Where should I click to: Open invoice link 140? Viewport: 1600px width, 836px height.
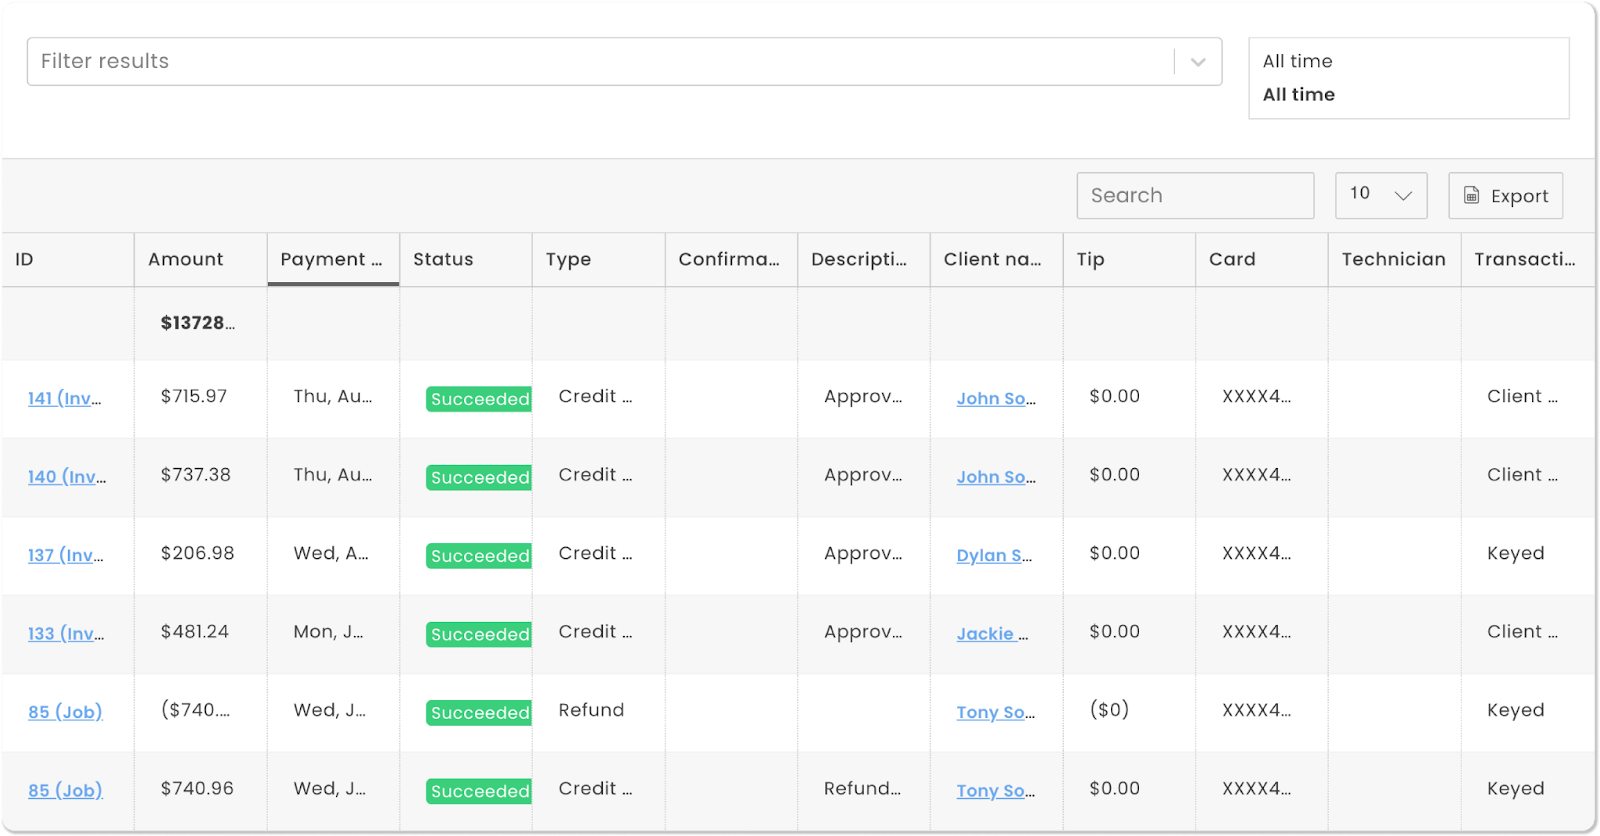point(67,477)
